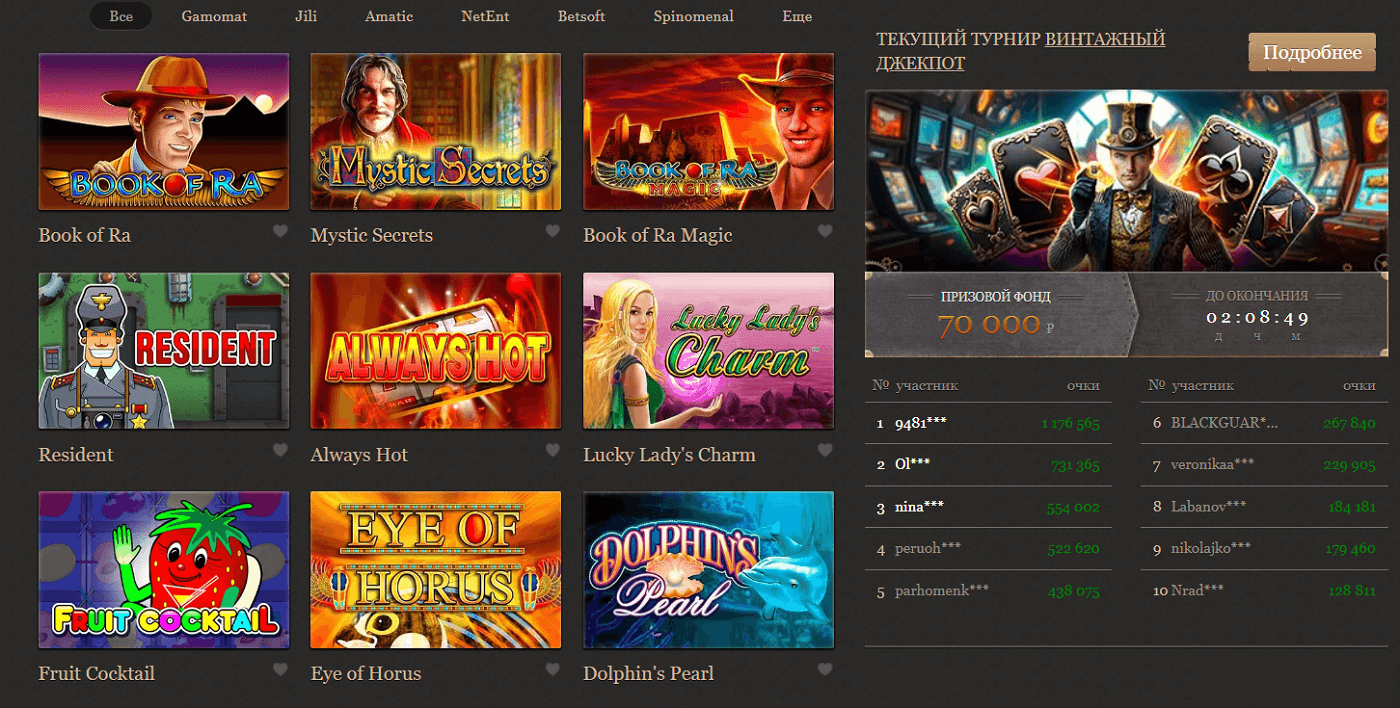Launch Resident game thumbnail
Viewport: 1400px width, 708px height.
[164, 350]
